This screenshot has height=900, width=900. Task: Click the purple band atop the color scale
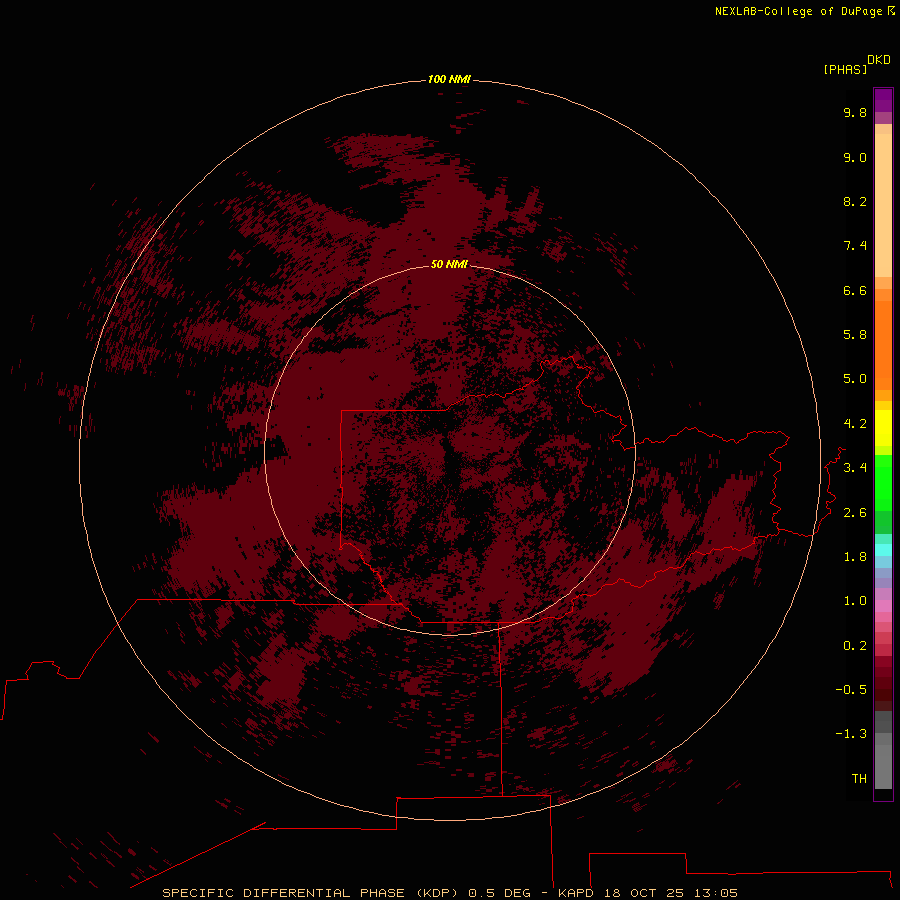883,100
